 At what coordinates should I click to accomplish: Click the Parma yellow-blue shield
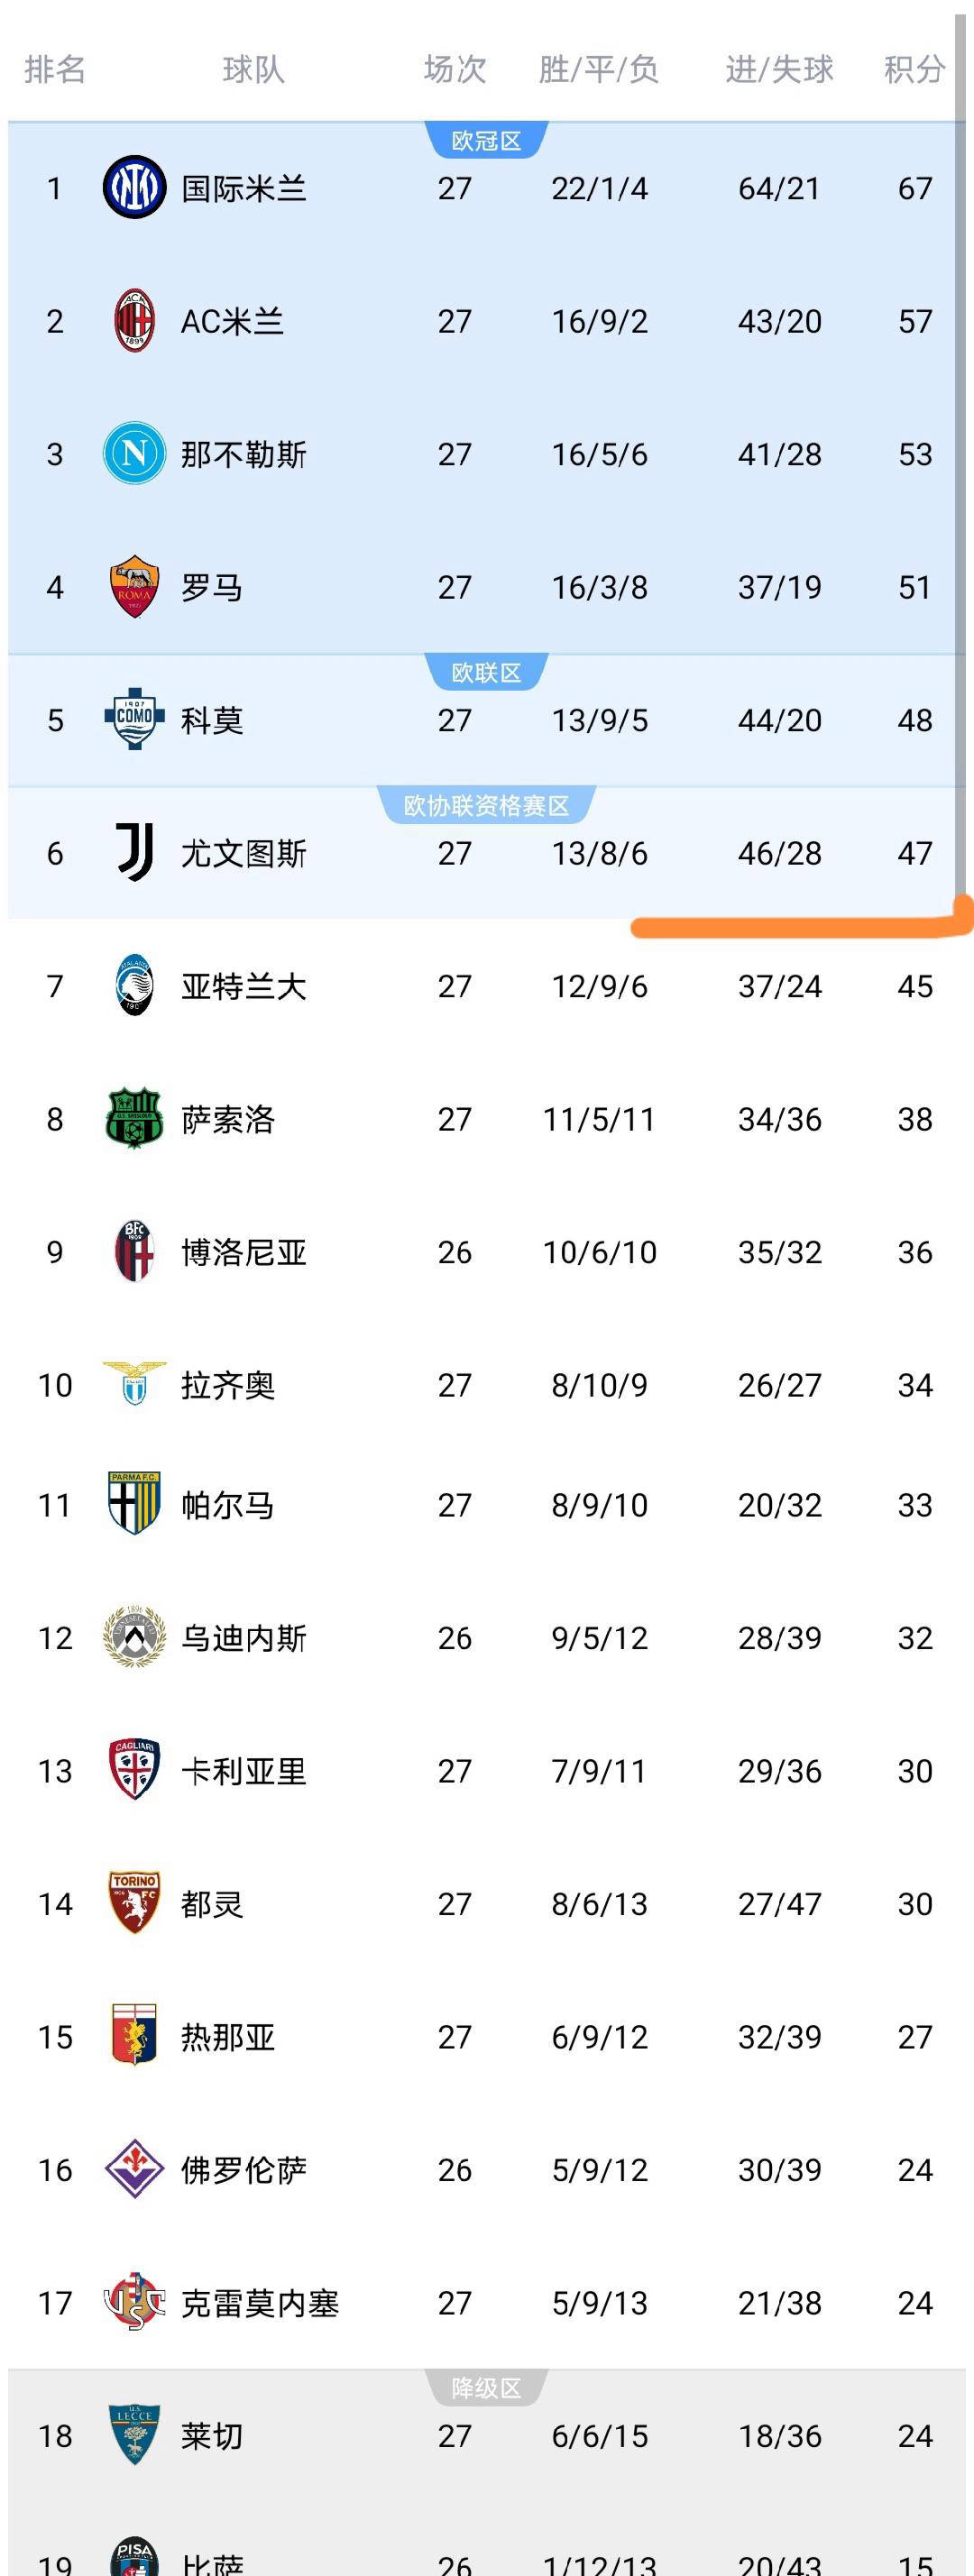134,1504
